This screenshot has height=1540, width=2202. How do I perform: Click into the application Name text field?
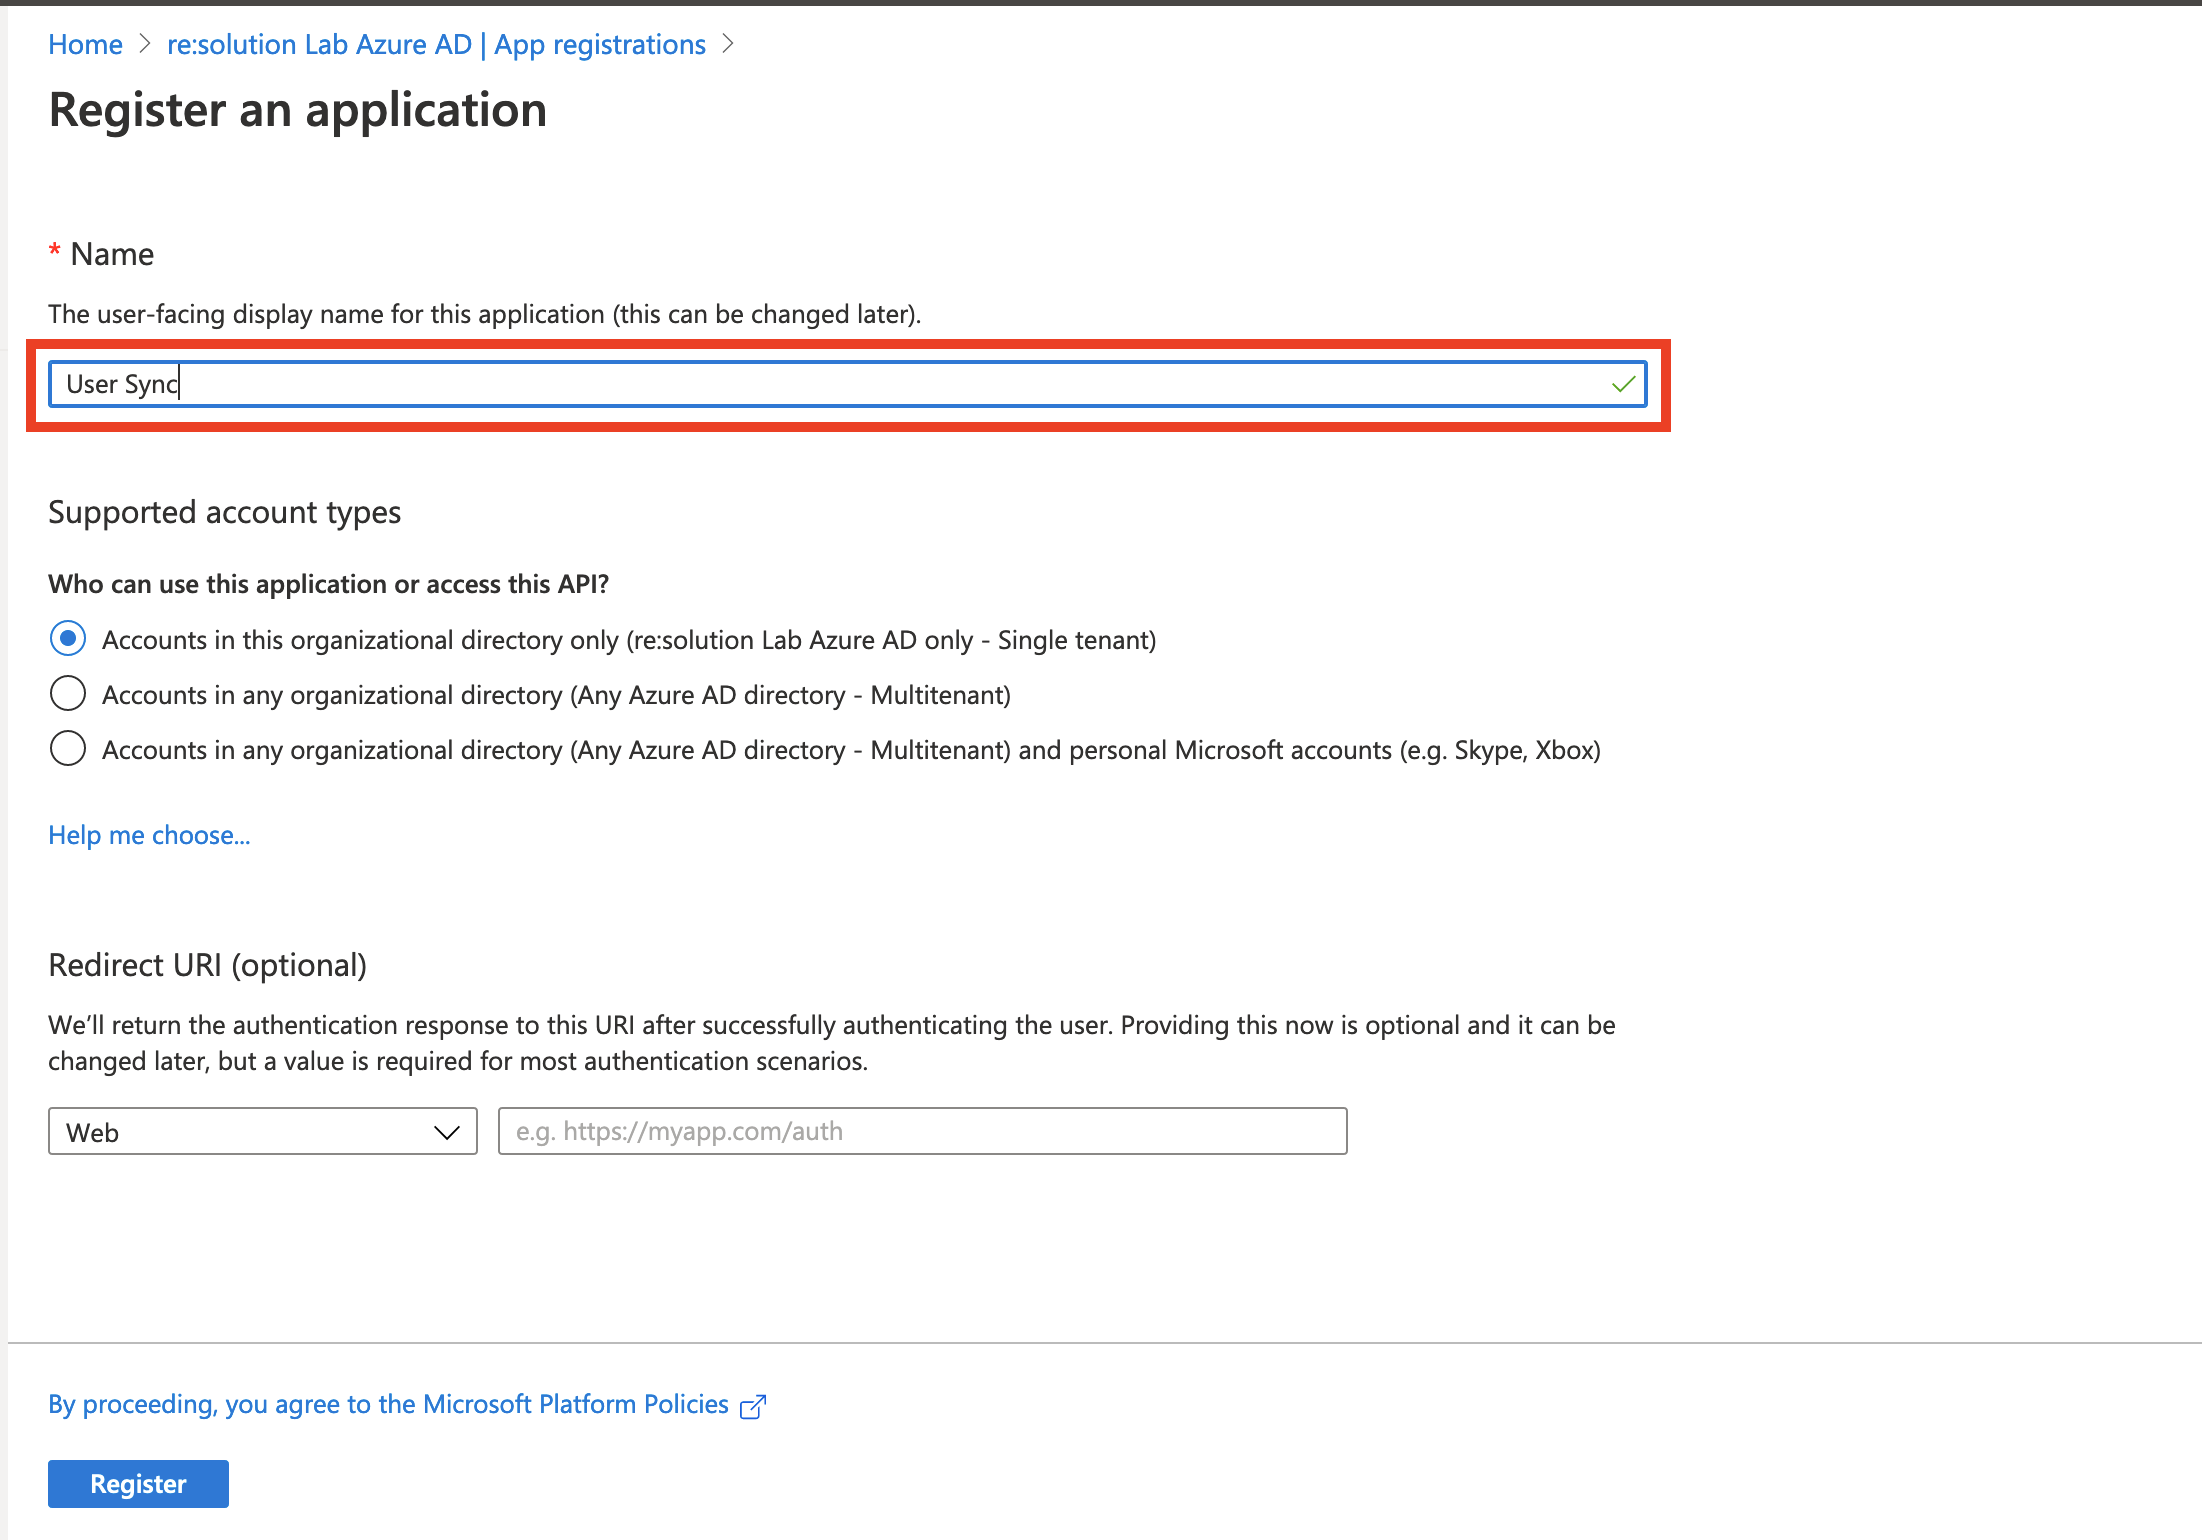click(x=847, y=384)
